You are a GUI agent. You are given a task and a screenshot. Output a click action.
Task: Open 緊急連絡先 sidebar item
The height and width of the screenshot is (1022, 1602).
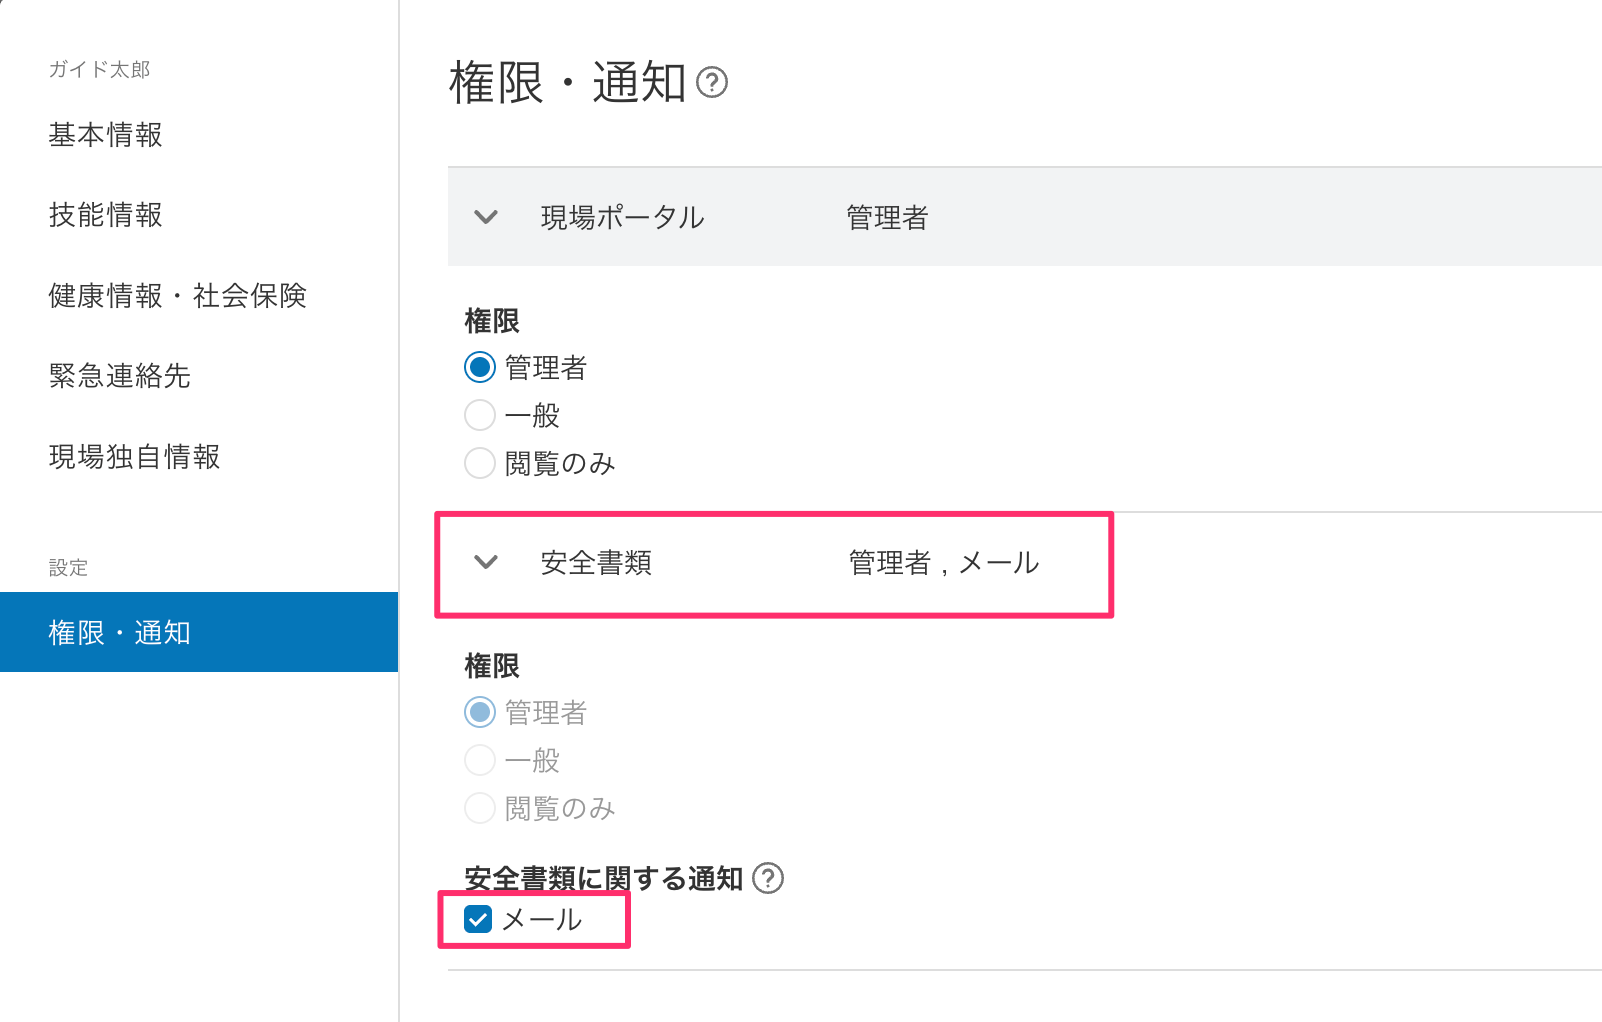click(x=120, y=376)
